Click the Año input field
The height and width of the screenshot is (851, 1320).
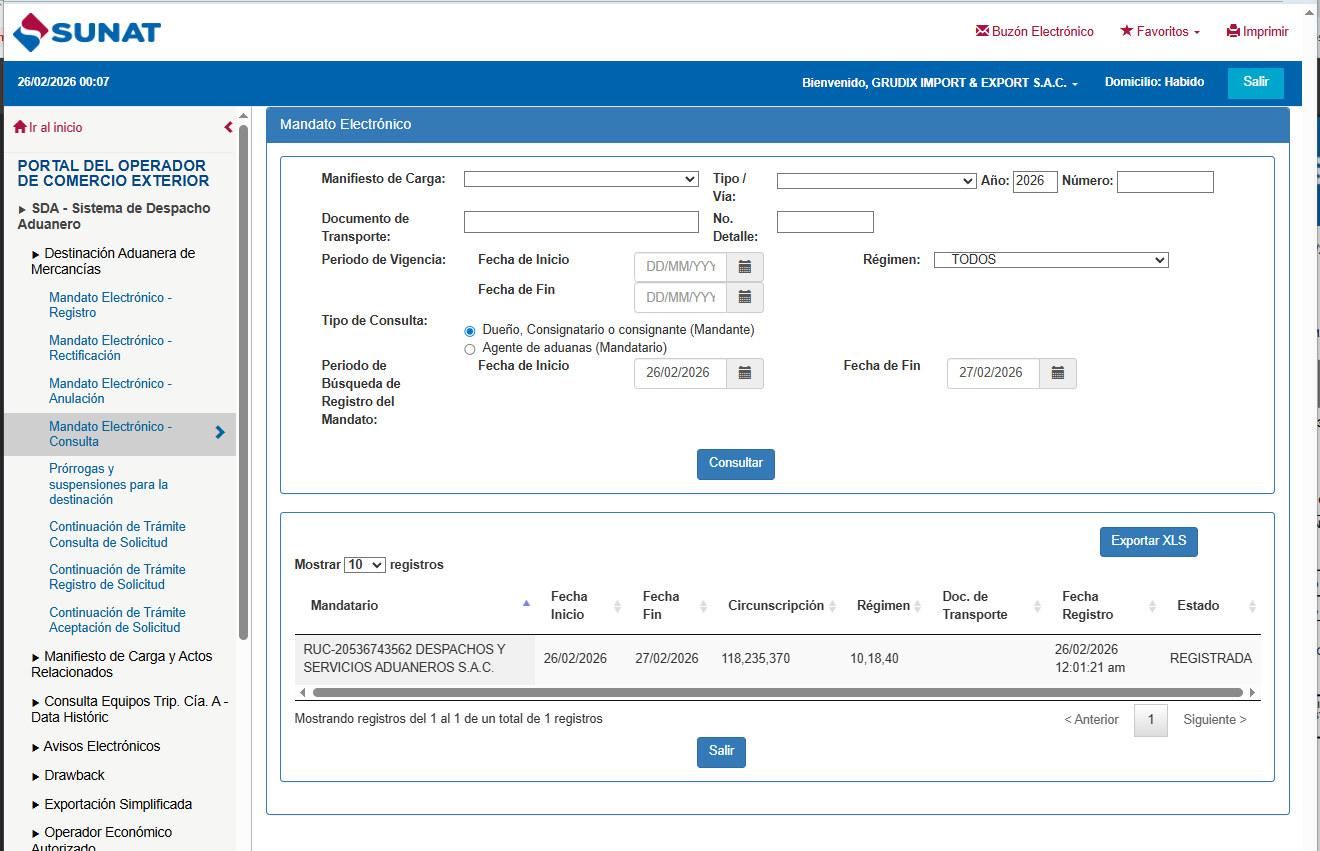(x=1035, y=181)
